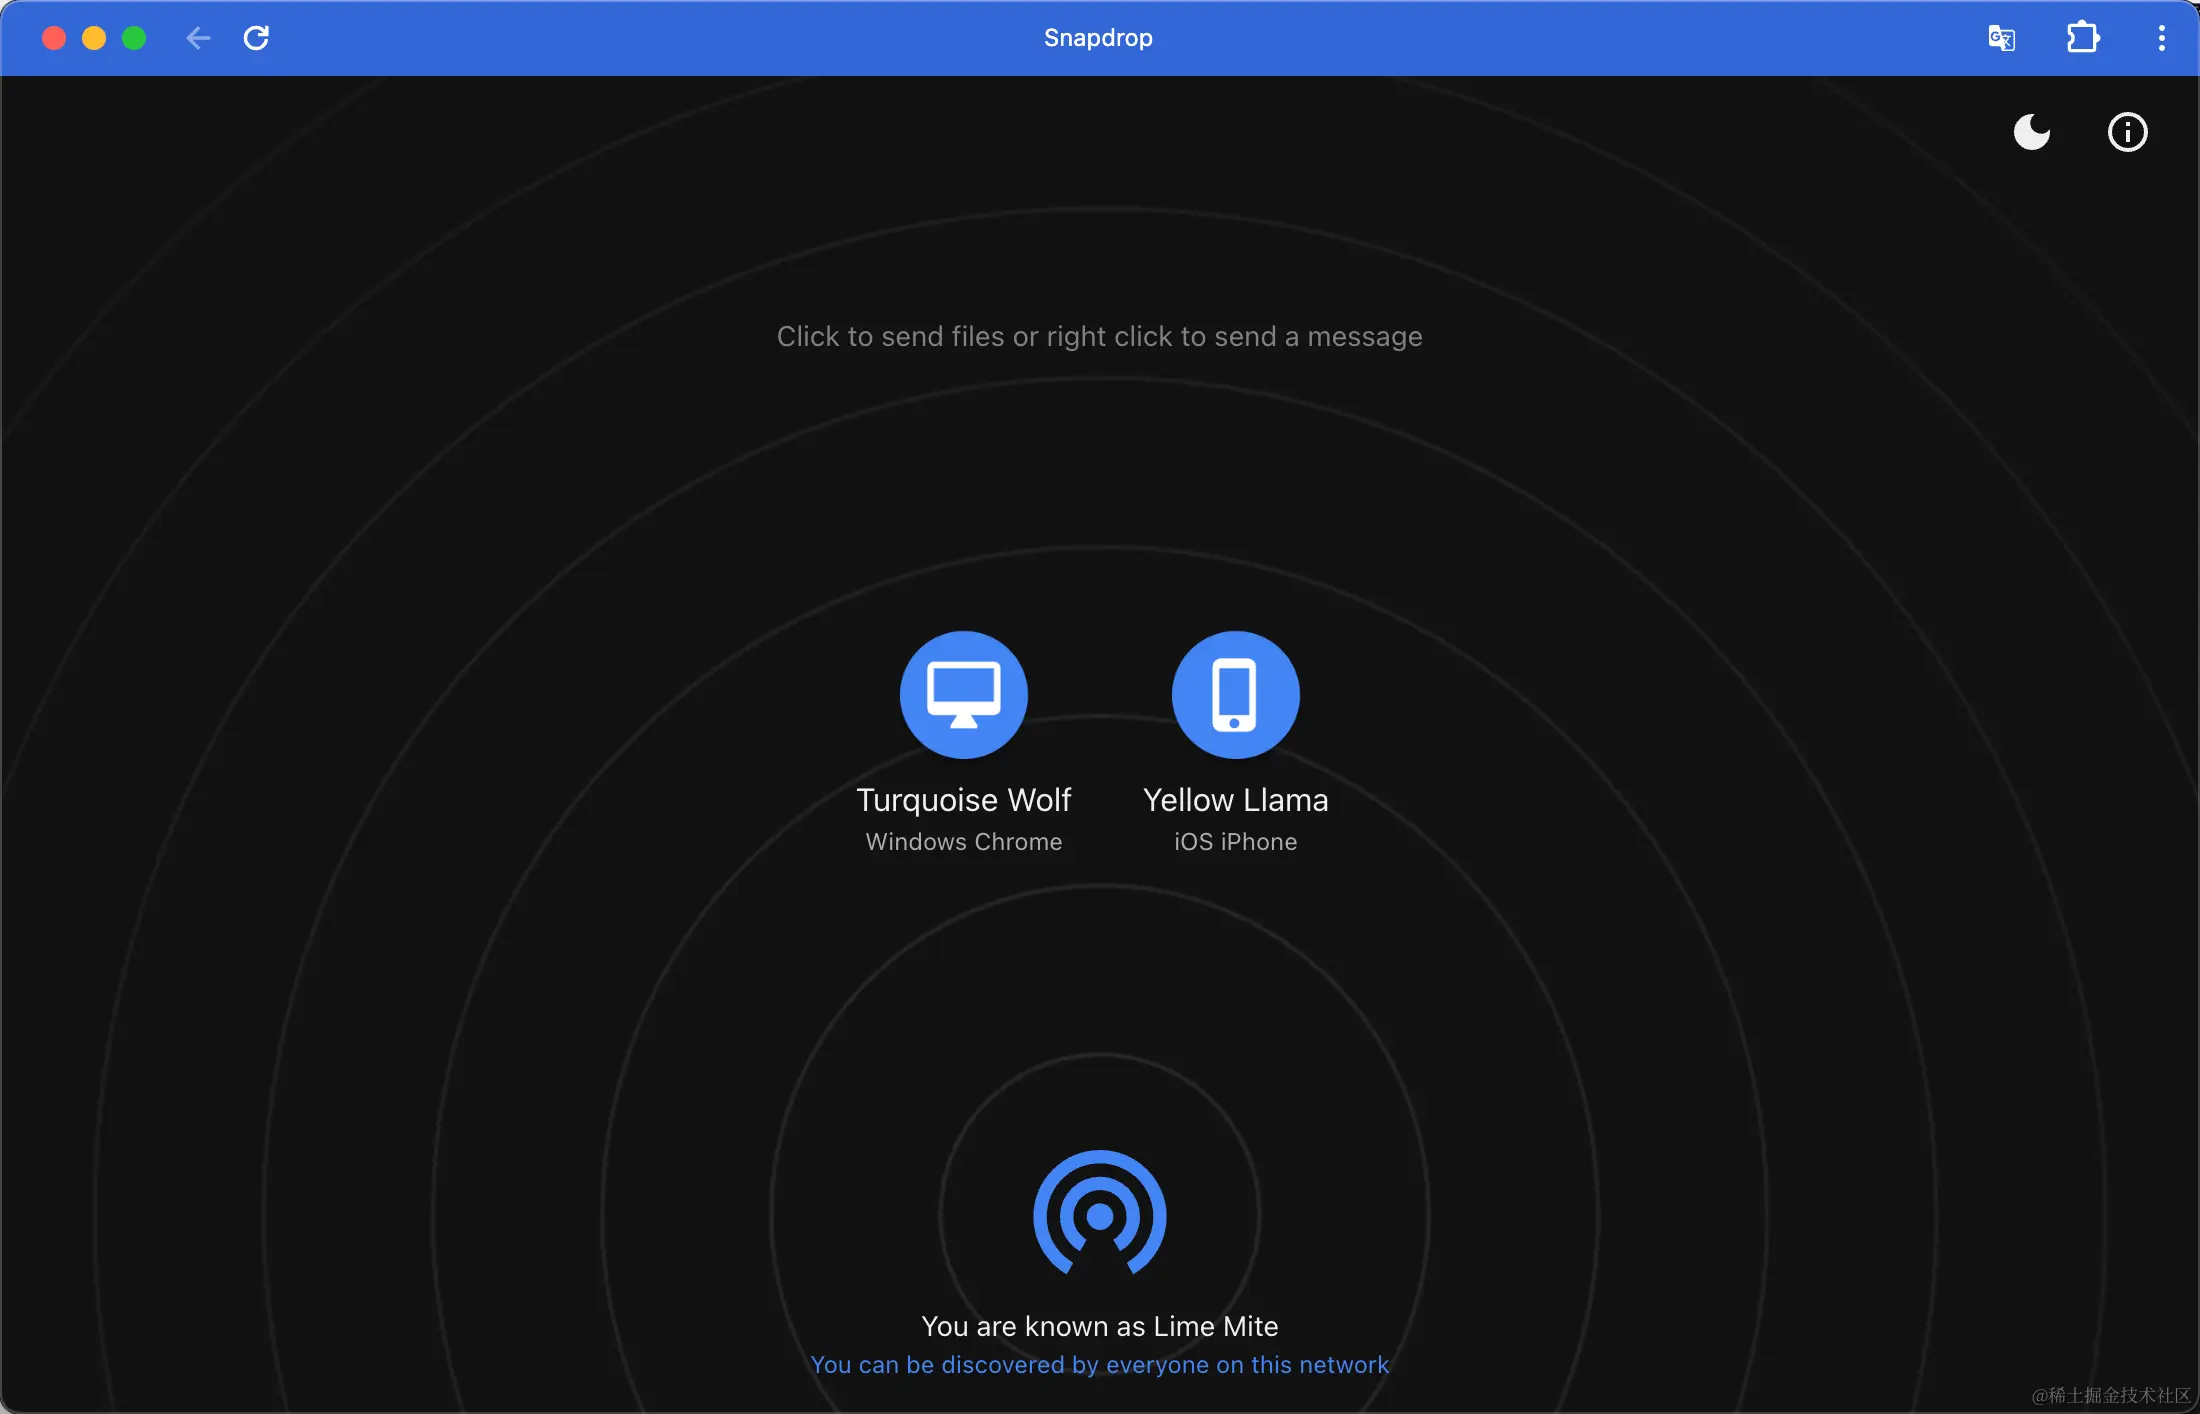Viewport: 2200px width, 1414px height.
Task: Open the Google Translate icon in title bar
Action: pyautogui.click(x=2001, y=38)
